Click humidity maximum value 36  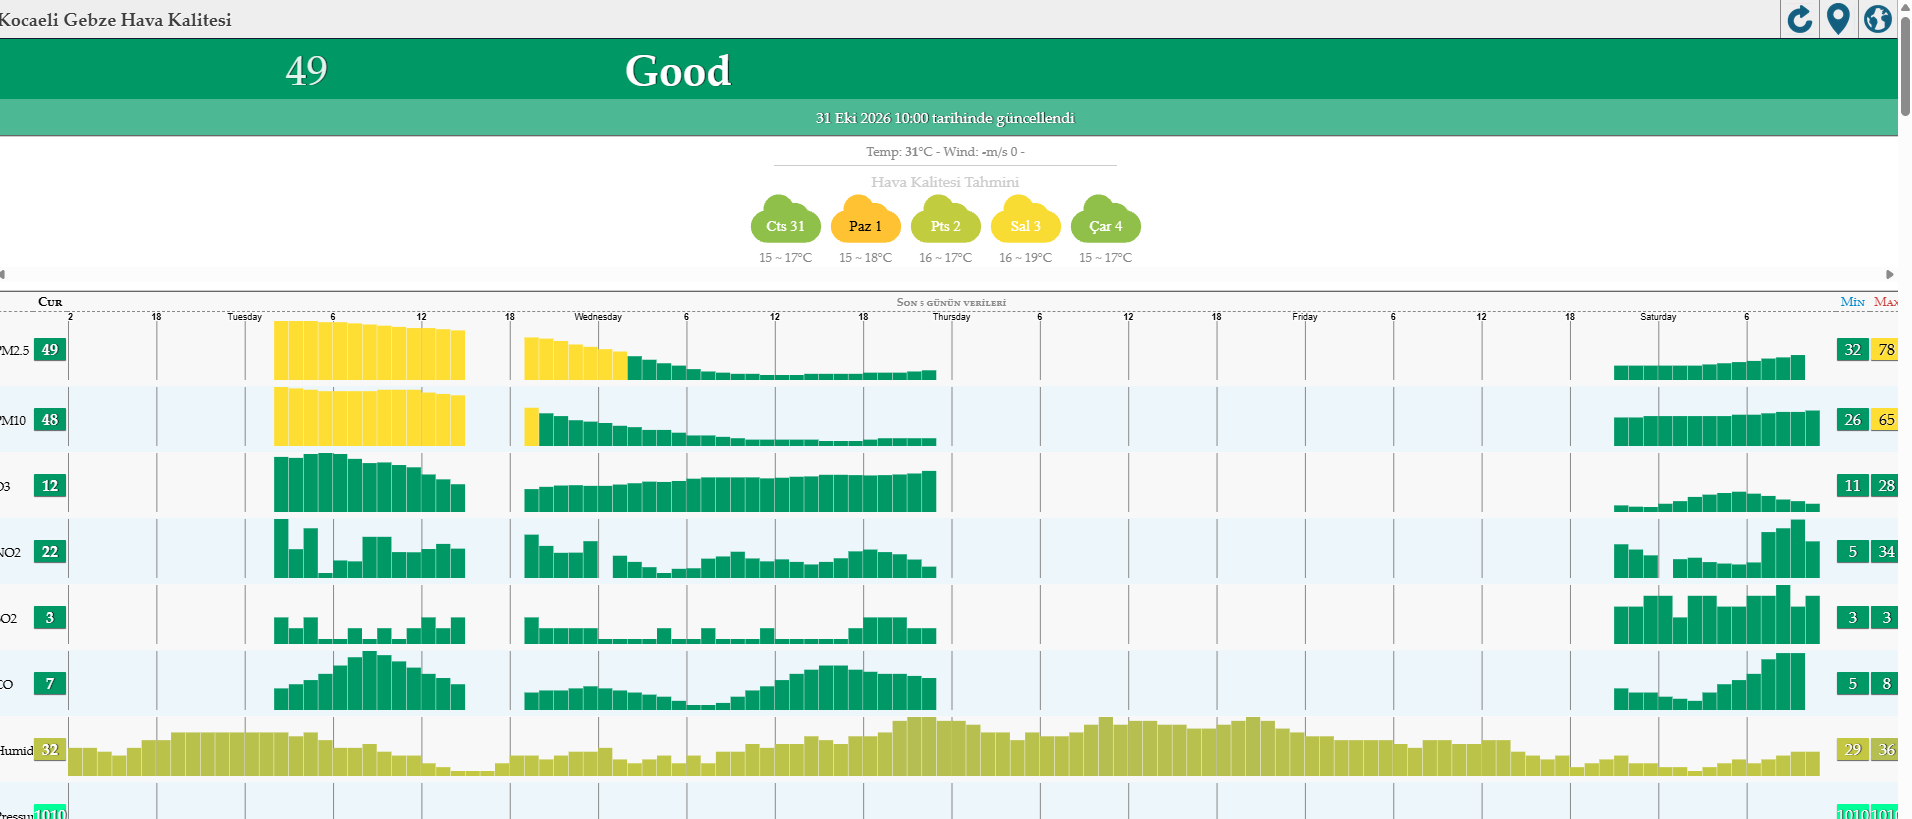1886,750
